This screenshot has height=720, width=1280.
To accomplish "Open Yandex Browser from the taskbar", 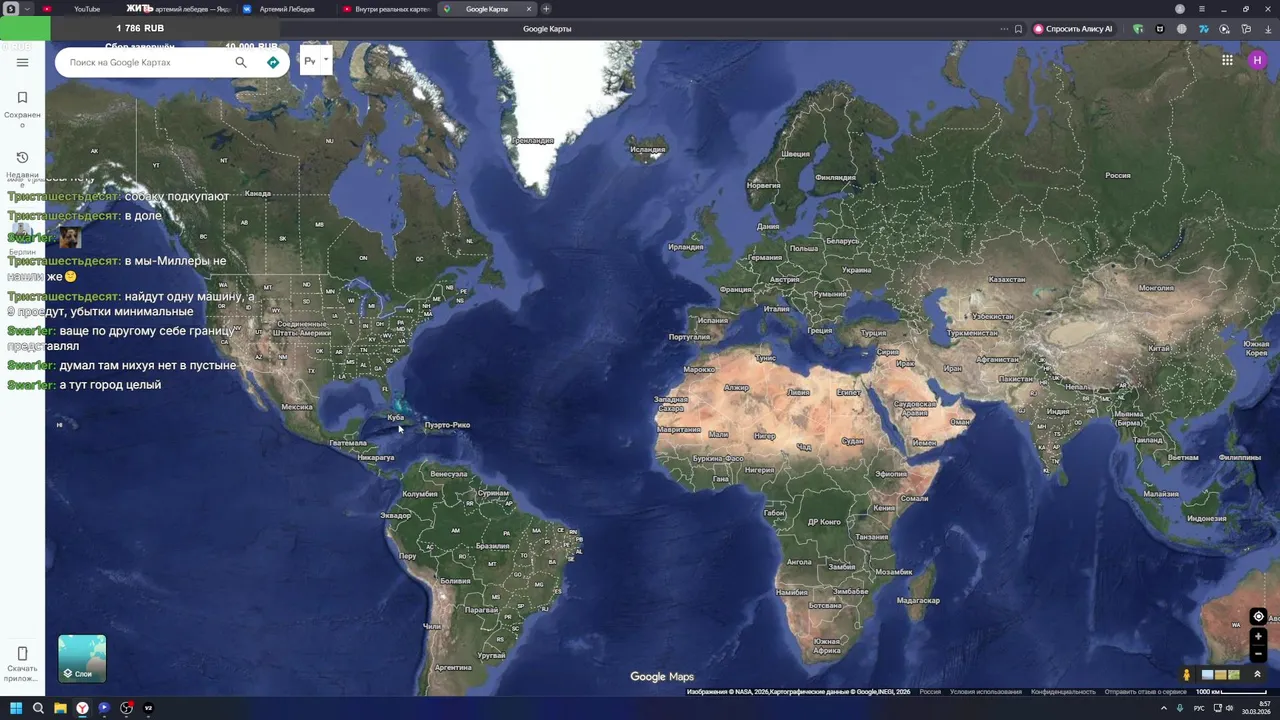I will (x=82, y=708).
